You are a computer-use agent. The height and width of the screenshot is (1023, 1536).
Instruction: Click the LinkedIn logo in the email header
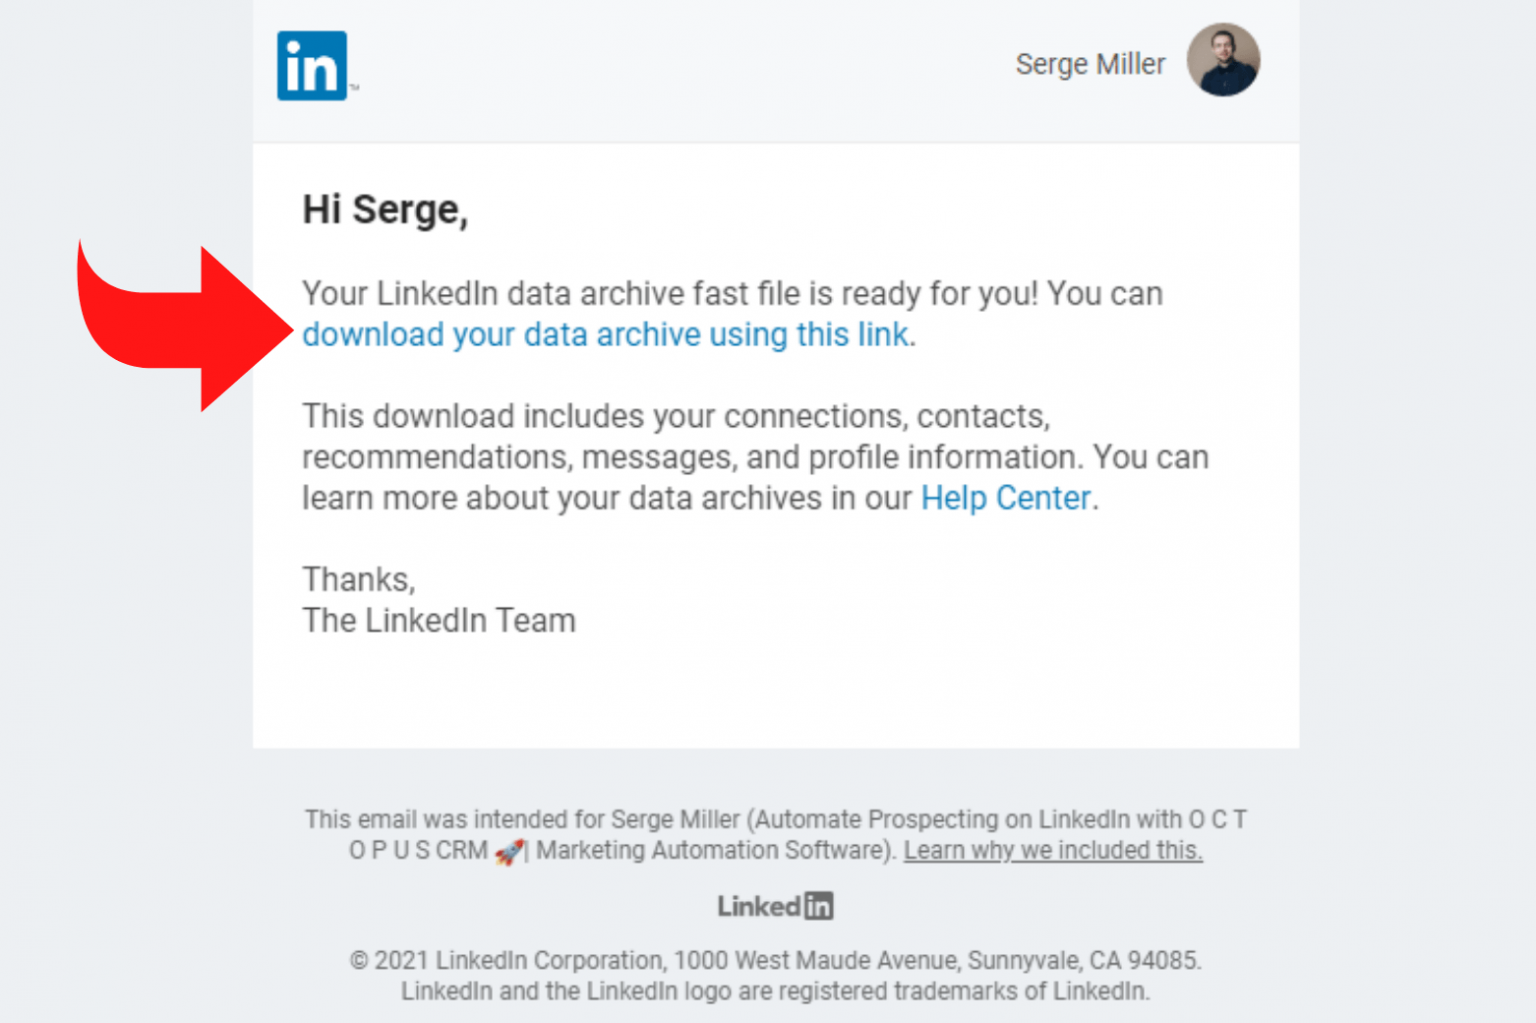click(x=311, y=62)
